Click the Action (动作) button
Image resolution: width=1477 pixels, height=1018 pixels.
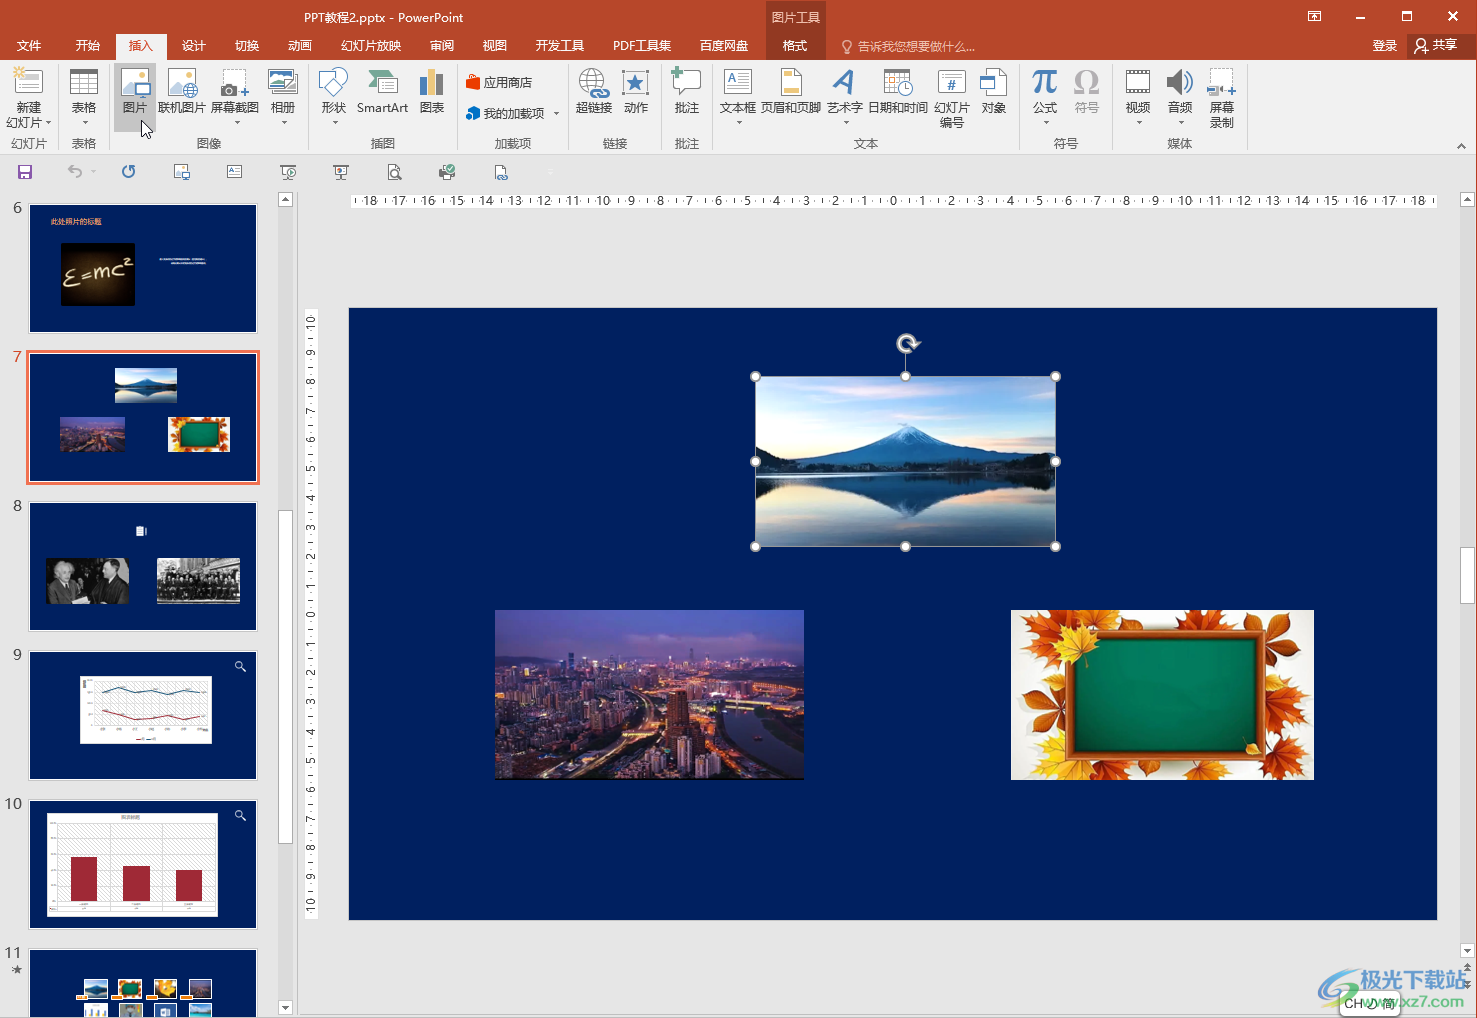point(636,91)
